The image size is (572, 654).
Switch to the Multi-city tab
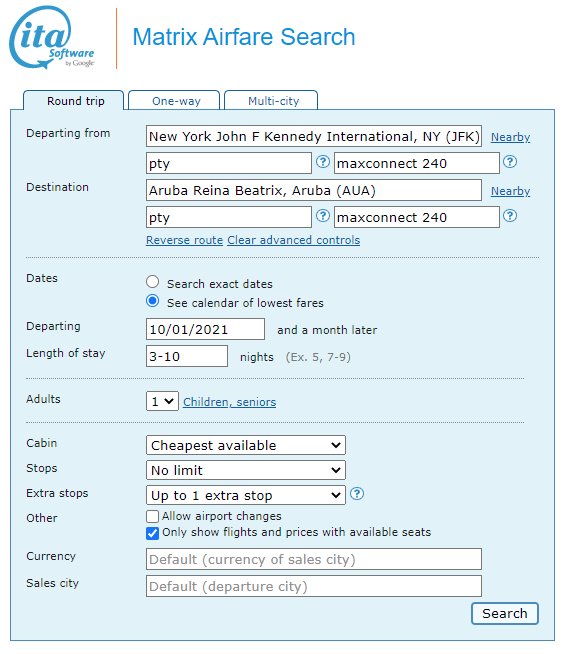click(x=271, y=101)
